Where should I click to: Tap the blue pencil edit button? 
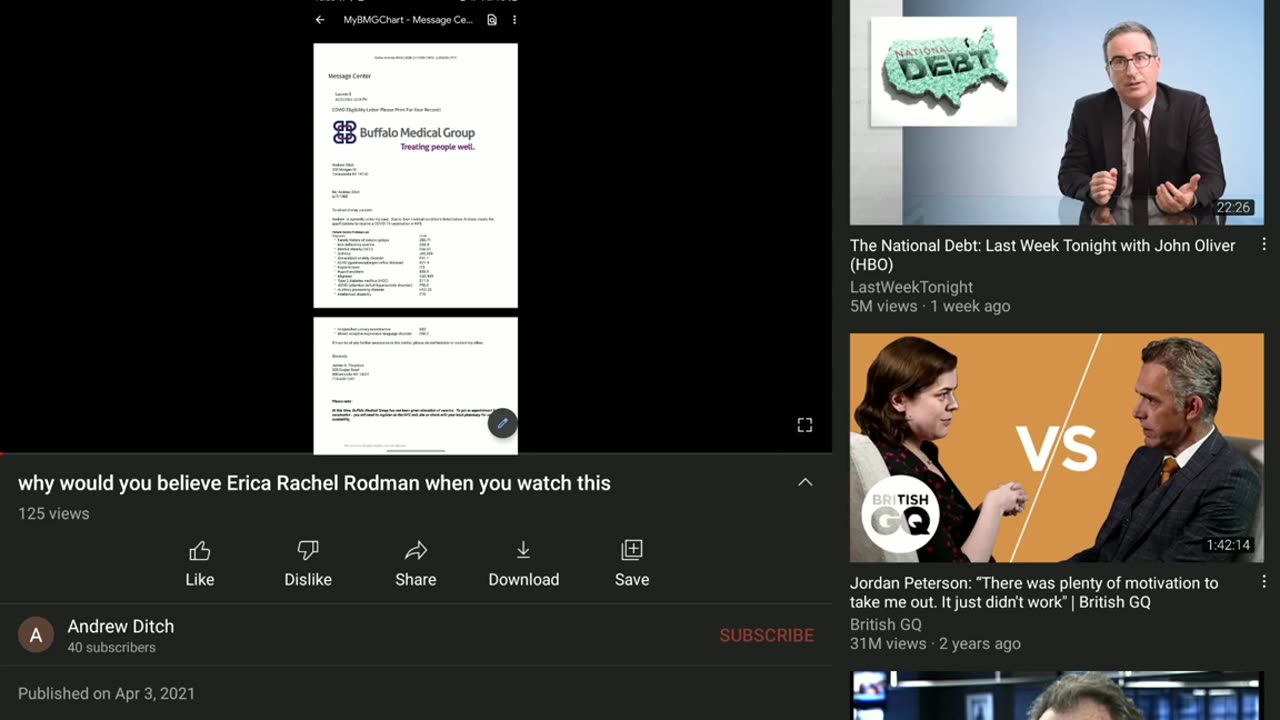coord(503,423)
